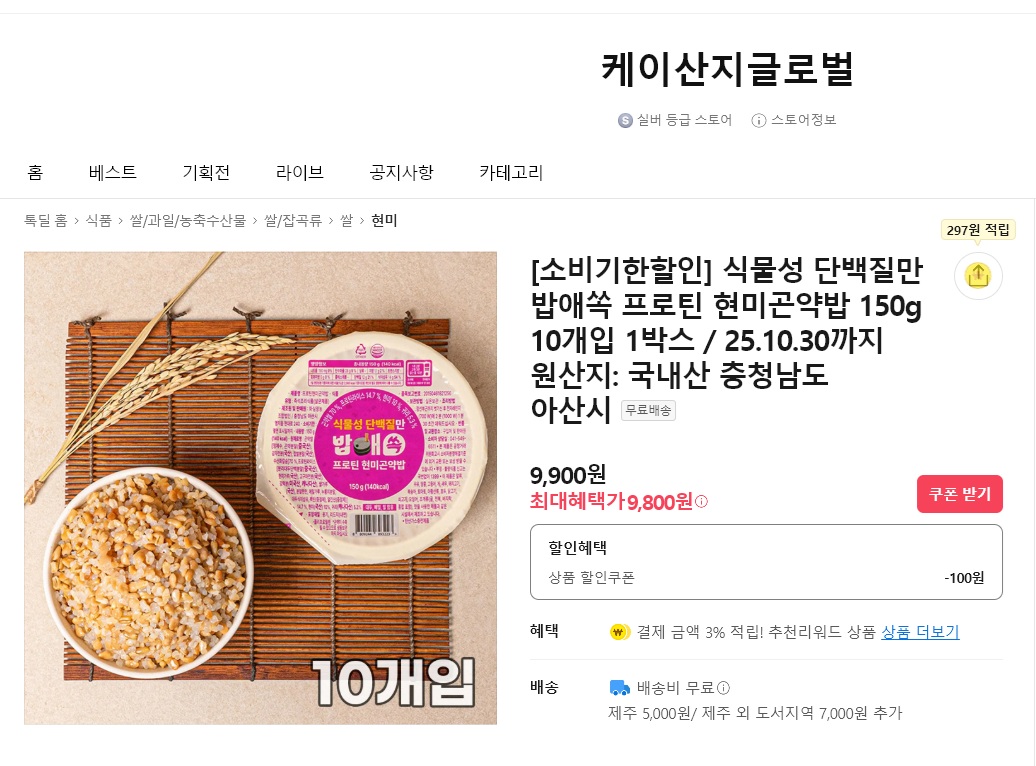Click the silver grade S badge icon

(x=625, y=120)
